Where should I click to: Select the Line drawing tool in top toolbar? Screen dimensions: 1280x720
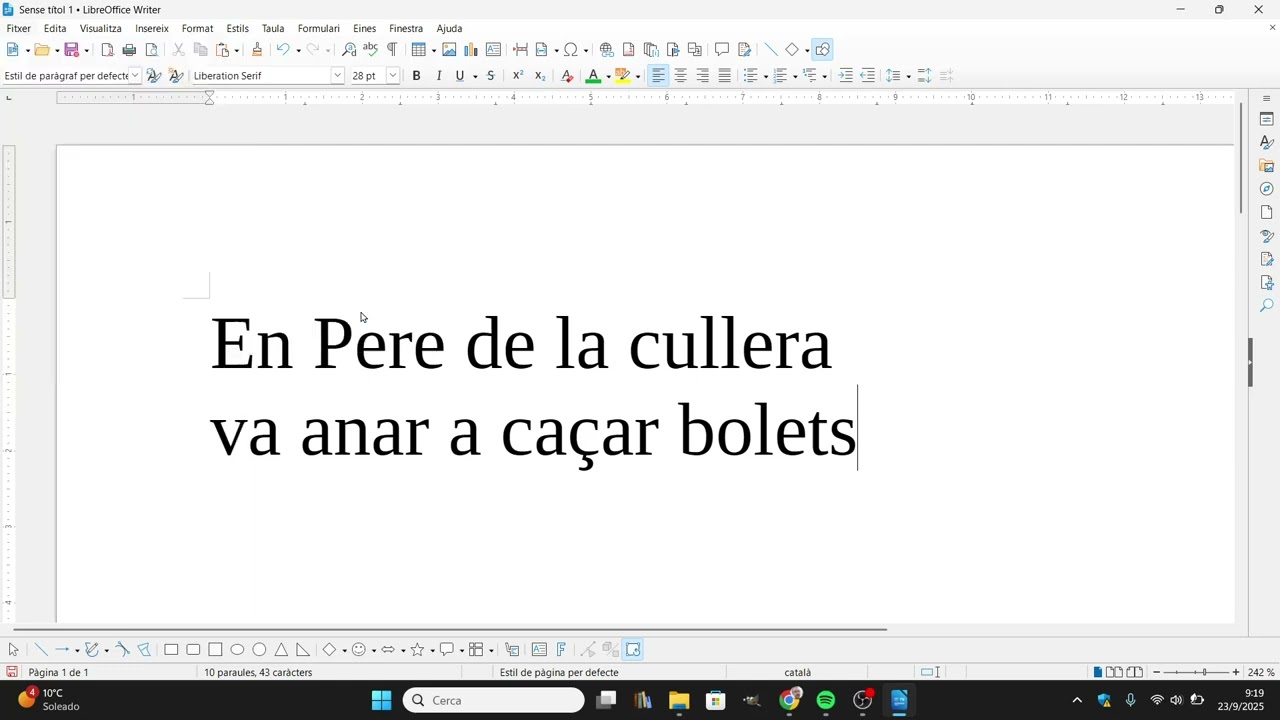pos(770,50)
